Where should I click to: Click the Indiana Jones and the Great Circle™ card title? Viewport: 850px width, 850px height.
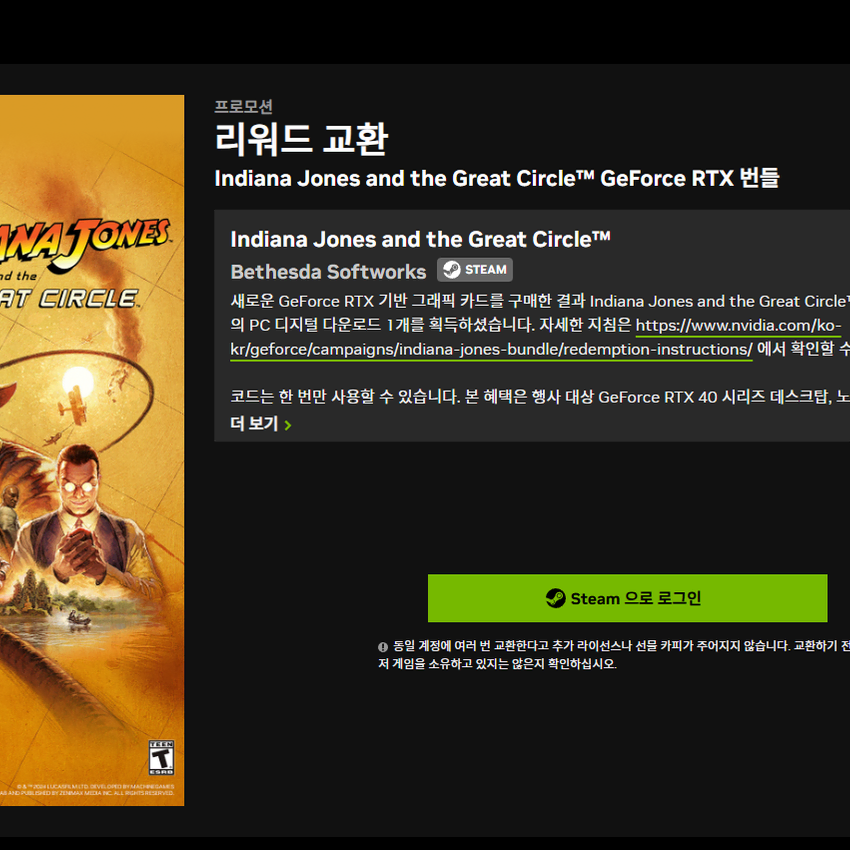point(420,239)
